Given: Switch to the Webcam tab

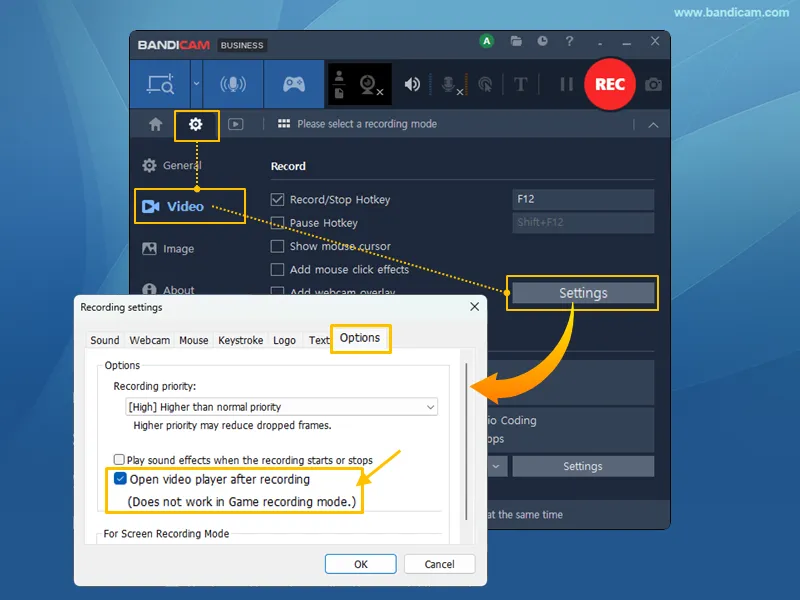Looking at the screenshot, I should click(x=149, y=340).
